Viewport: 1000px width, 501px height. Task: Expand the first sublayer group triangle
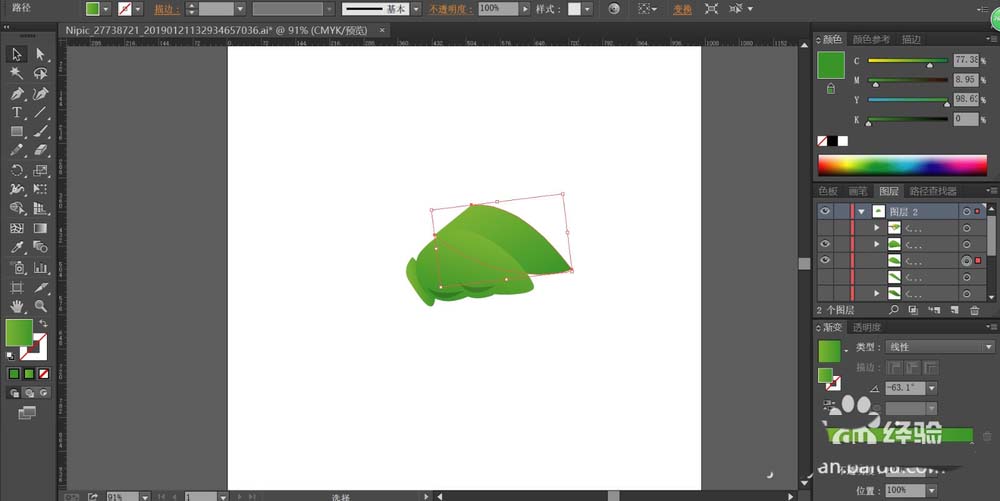(x=876, y=228)
